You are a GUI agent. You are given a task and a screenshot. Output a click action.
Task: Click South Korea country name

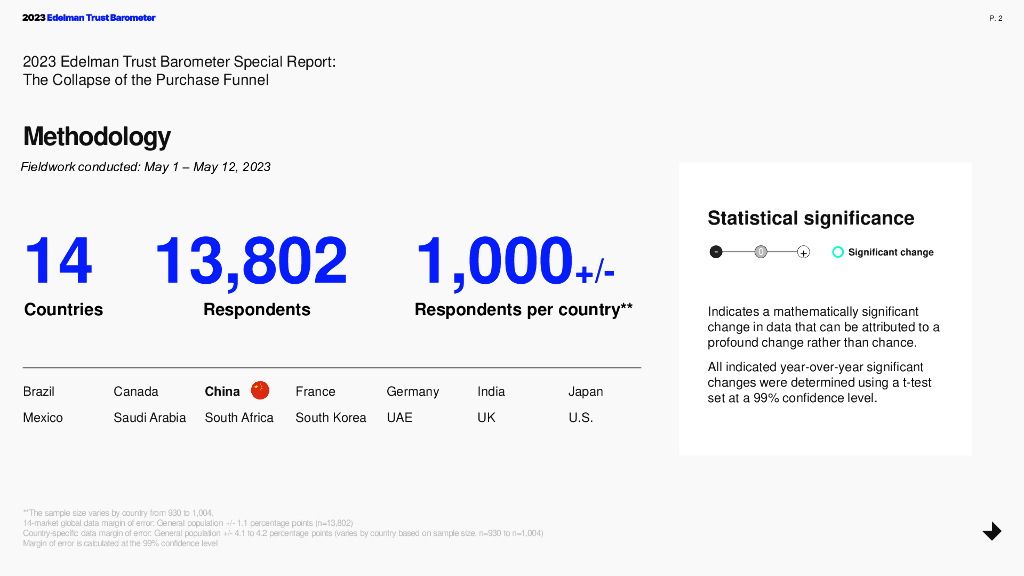tap(330, 417)
